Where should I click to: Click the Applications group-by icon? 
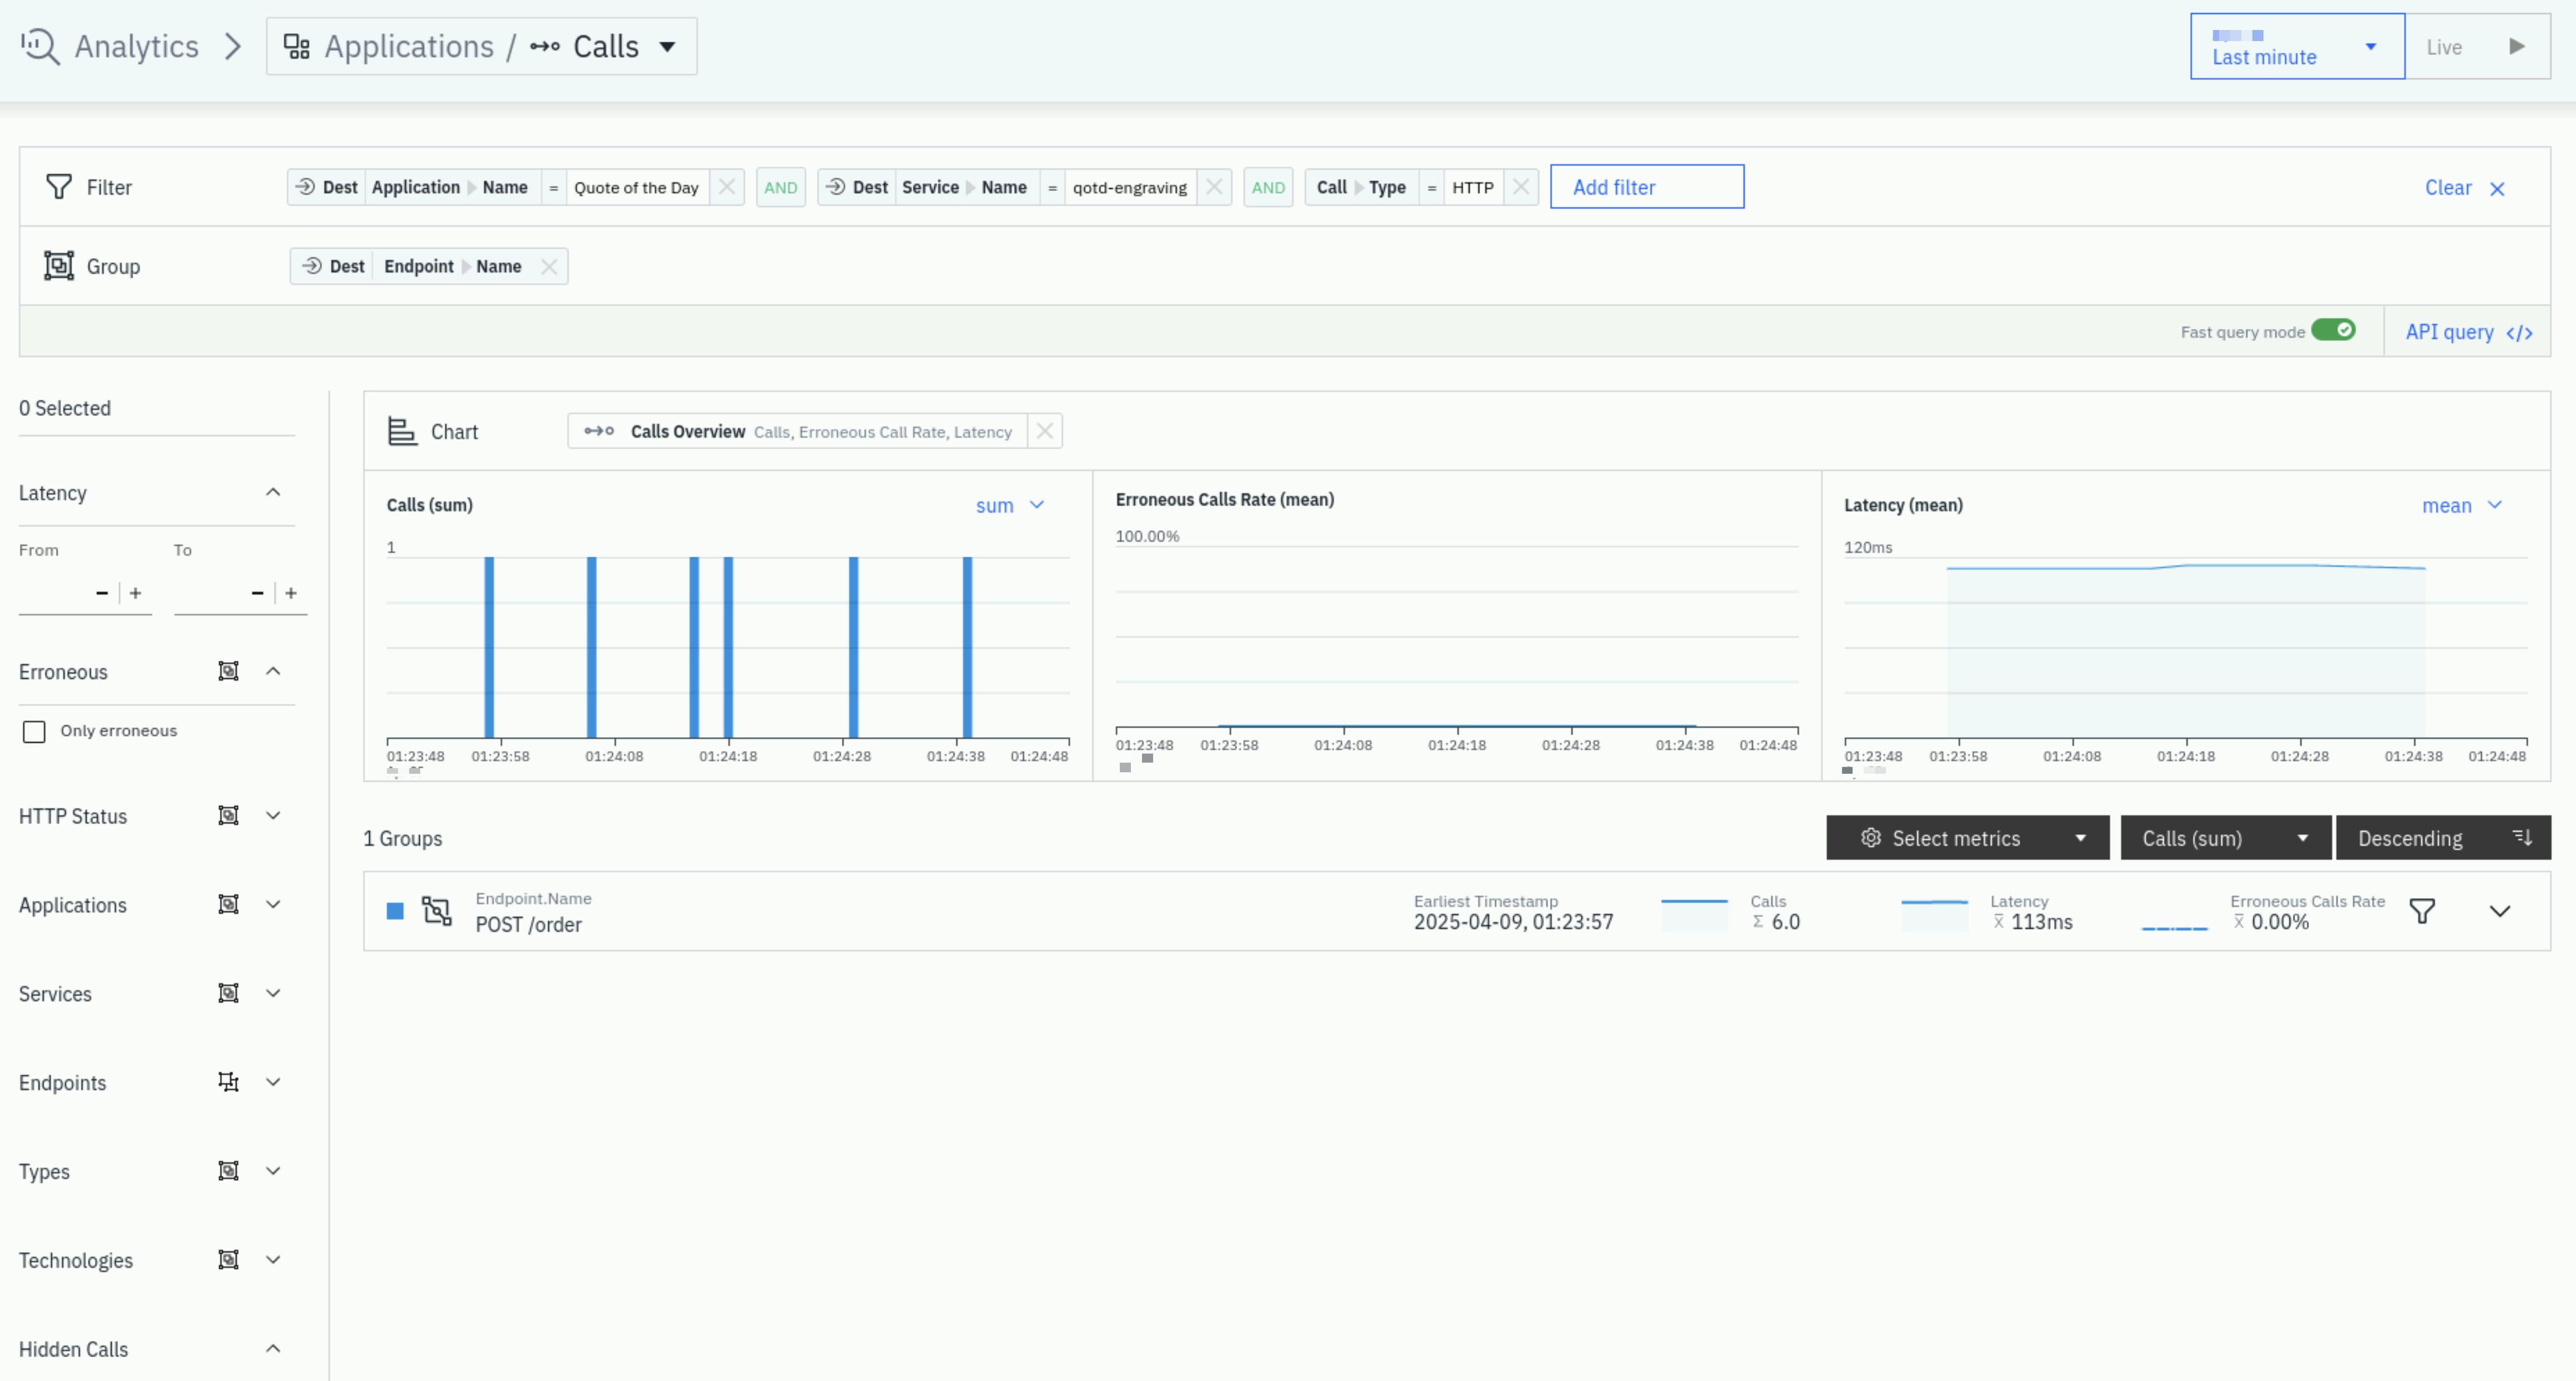(x=228, y=905)
